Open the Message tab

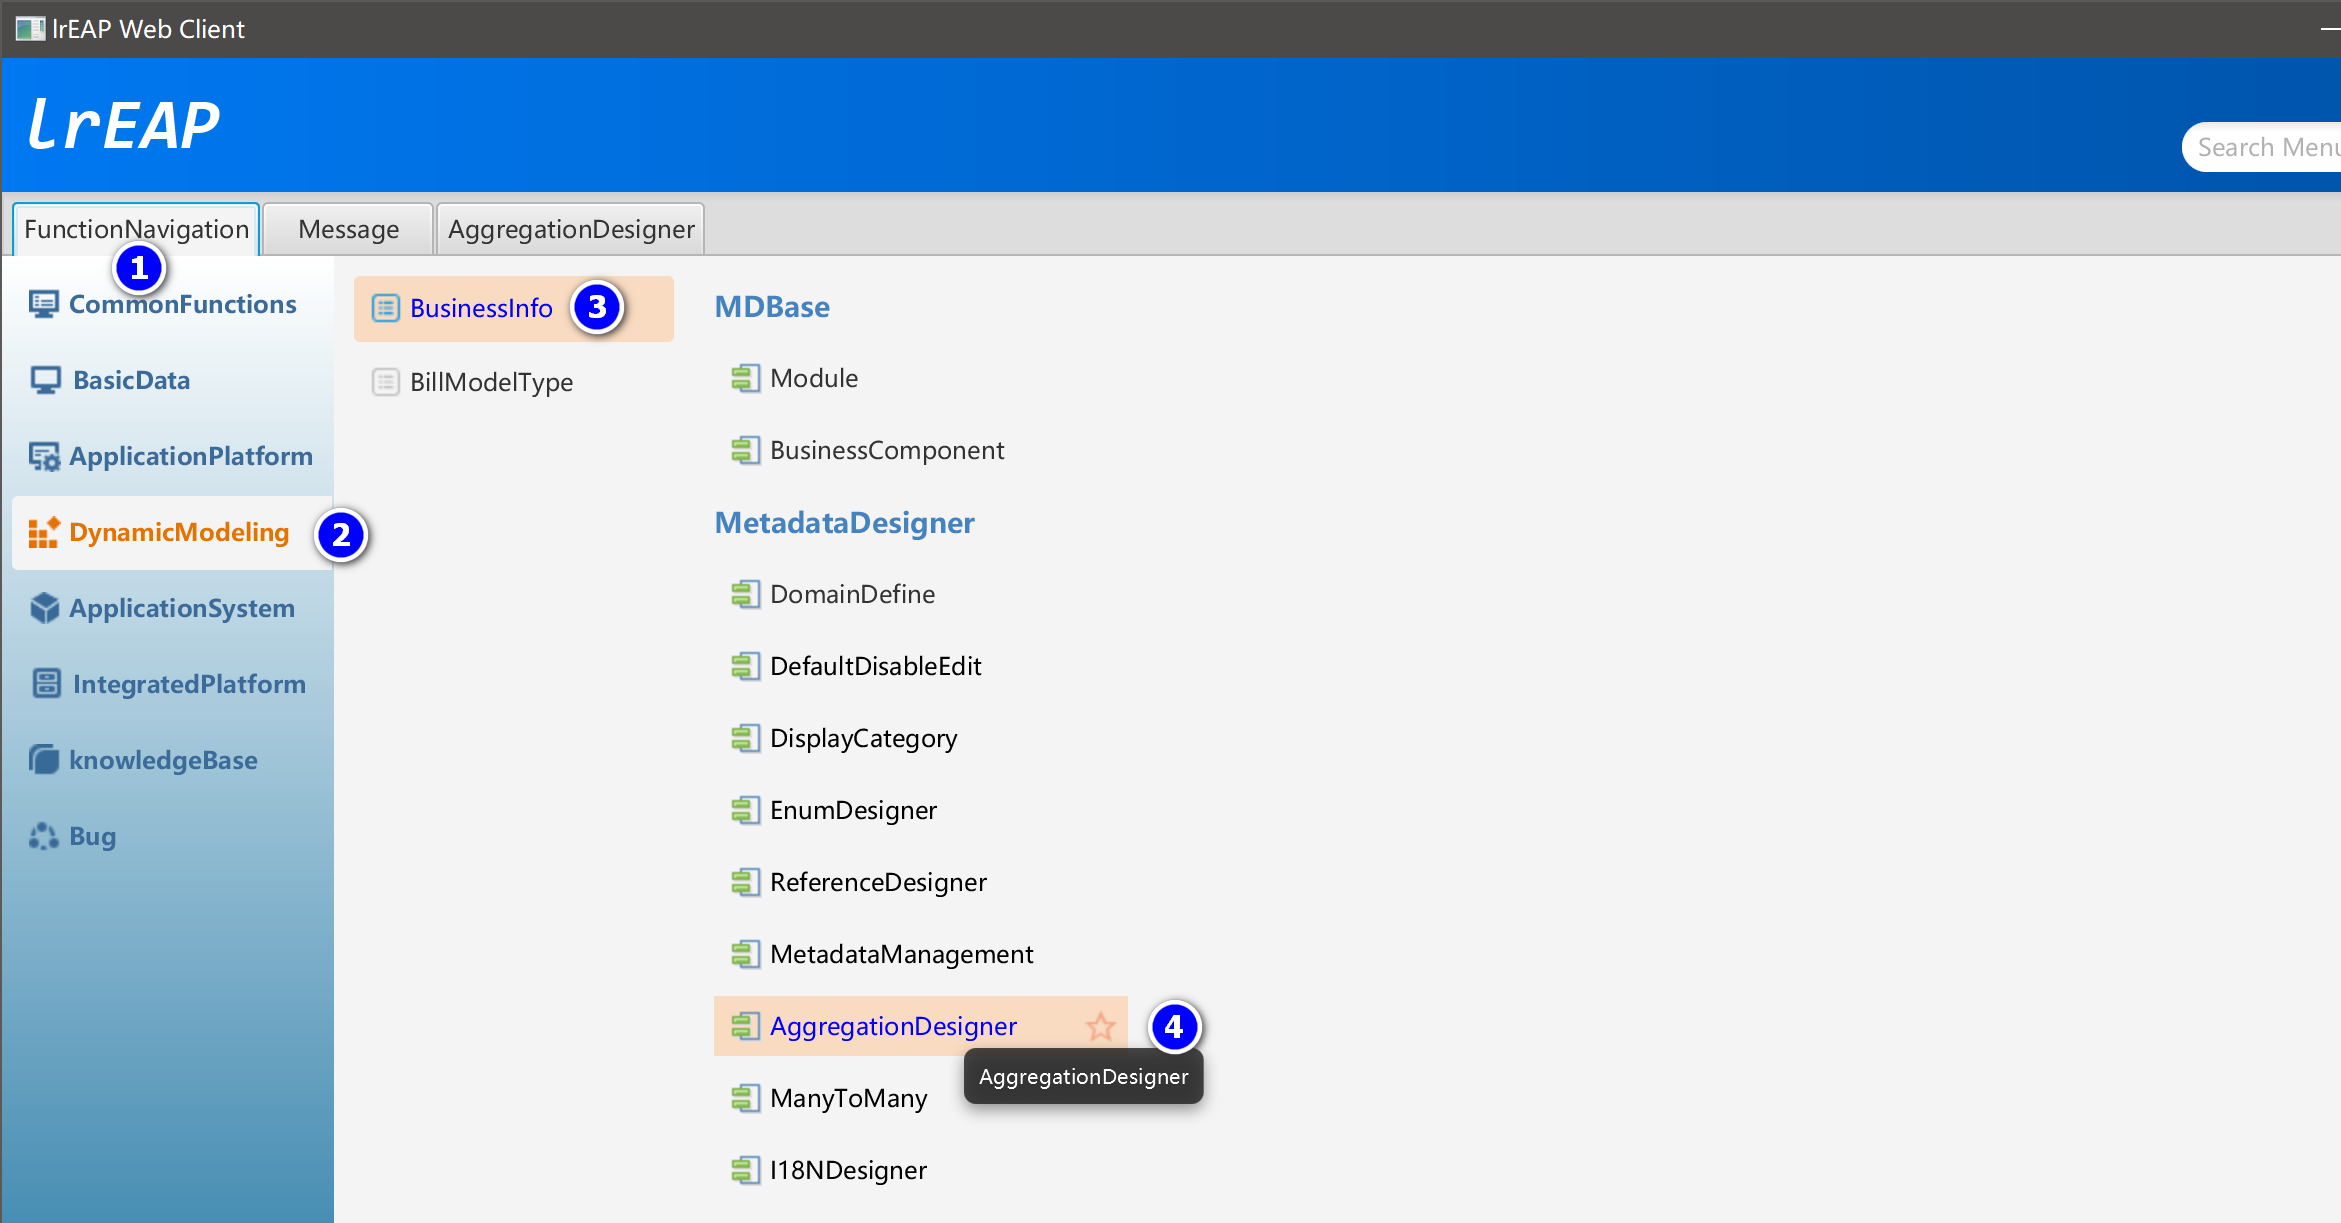coord(348,229)
